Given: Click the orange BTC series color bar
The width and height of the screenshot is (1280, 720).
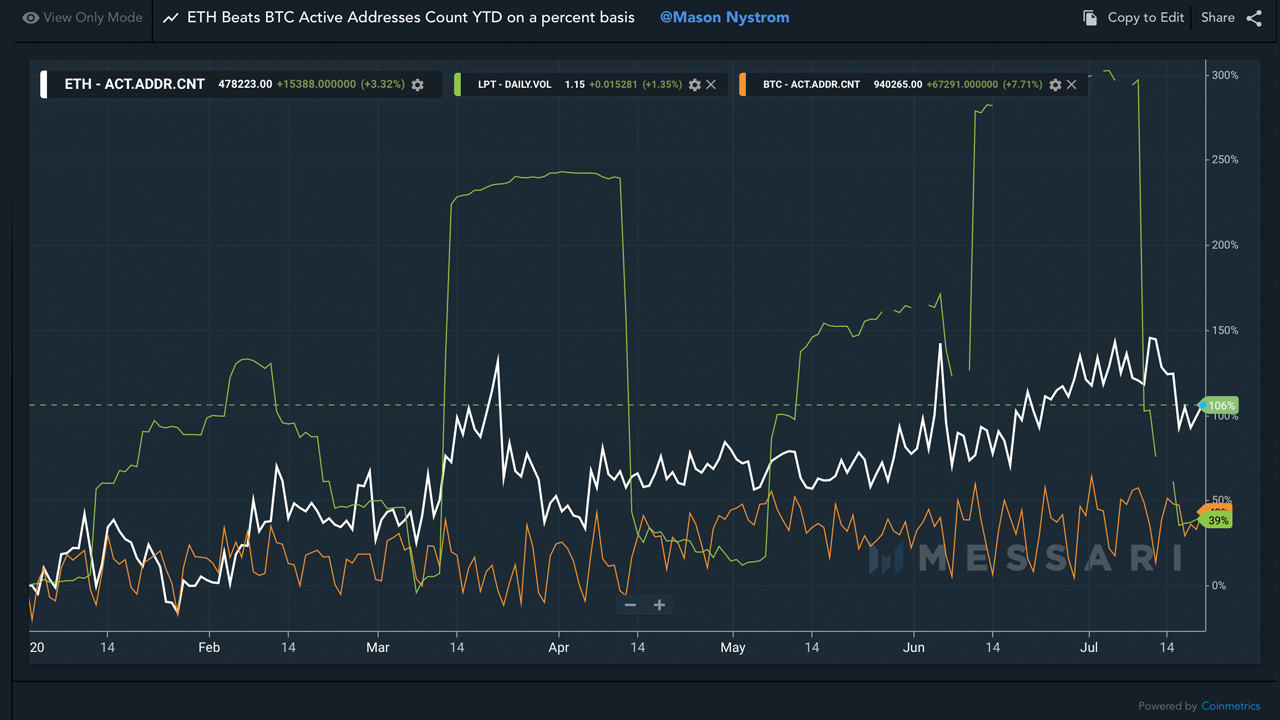Looking at the screenshot, I should pos(742,85).
